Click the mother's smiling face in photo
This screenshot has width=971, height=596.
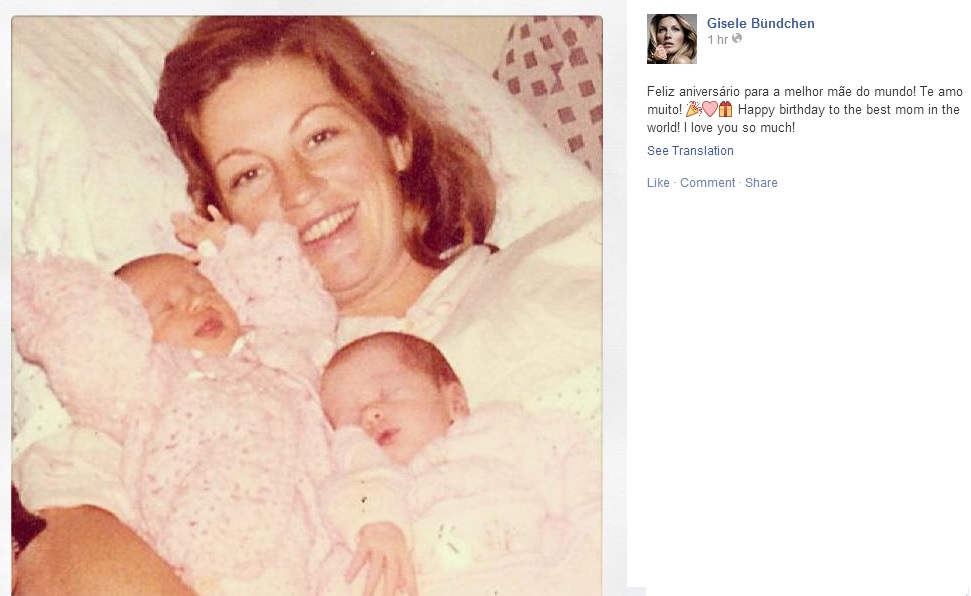pyautogui.click(x=302, y=181)
